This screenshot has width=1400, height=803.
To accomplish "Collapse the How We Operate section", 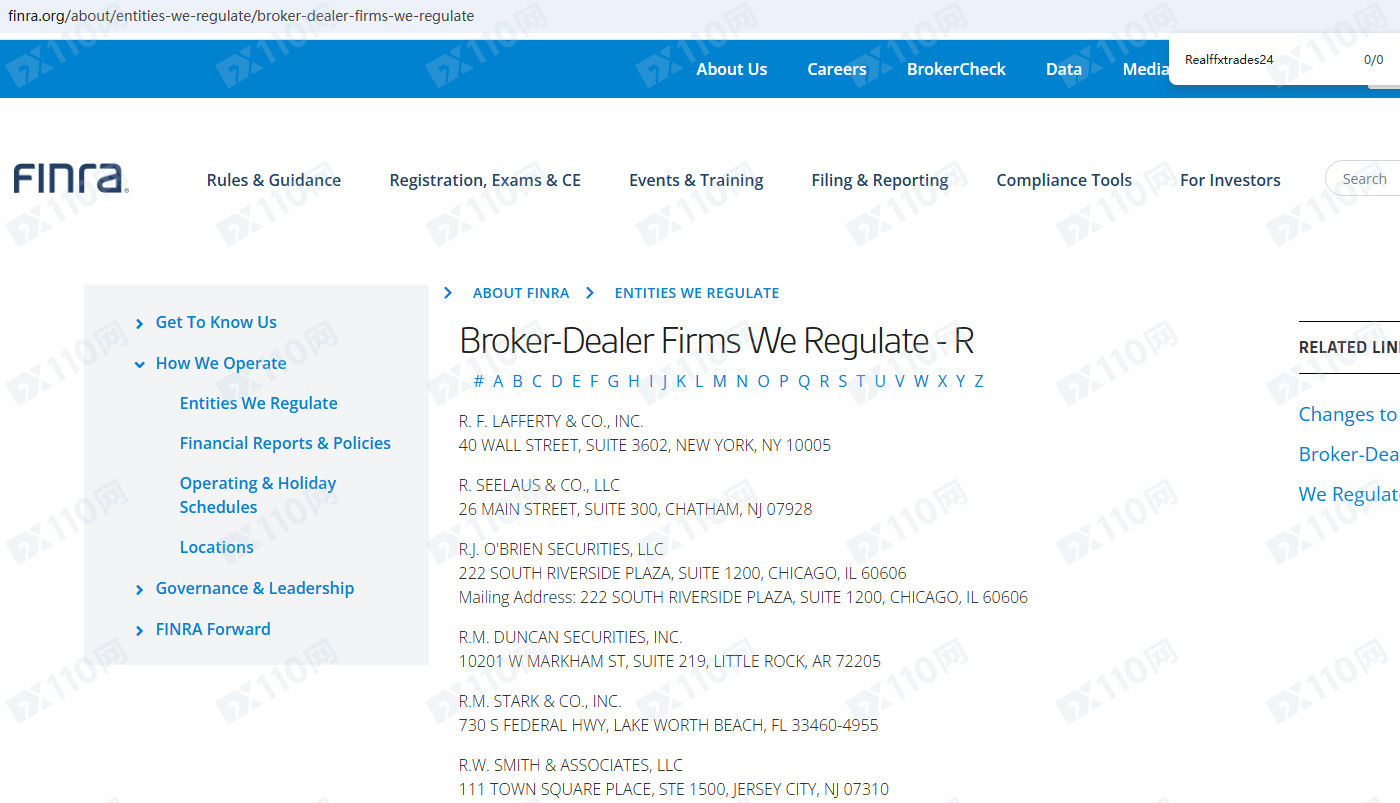I will [x=139, y=364].
